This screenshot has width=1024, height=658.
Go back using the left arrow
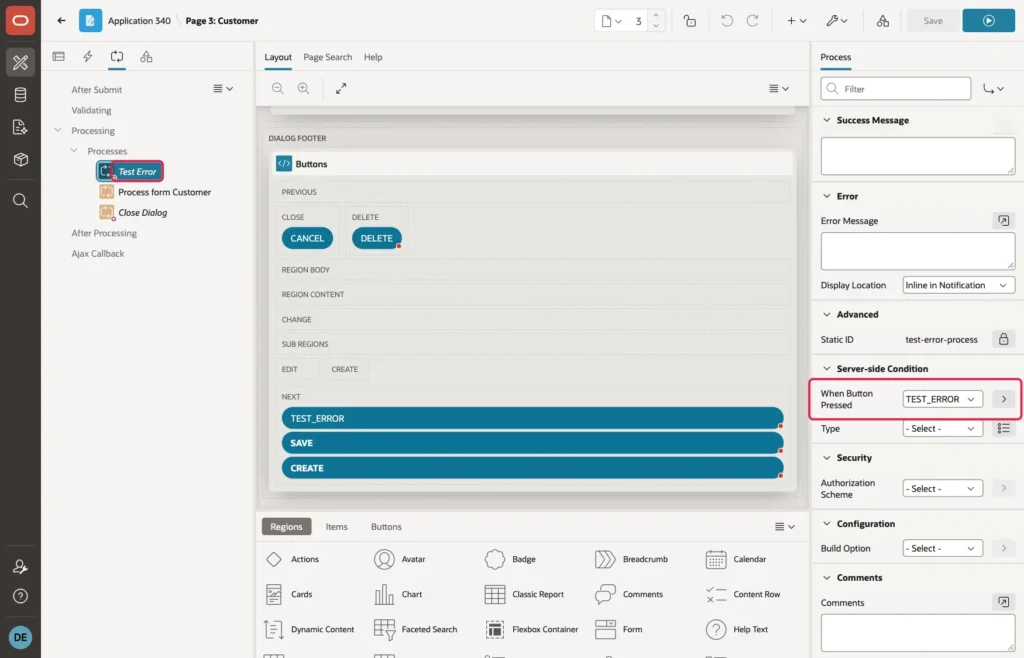click(61, 20)
